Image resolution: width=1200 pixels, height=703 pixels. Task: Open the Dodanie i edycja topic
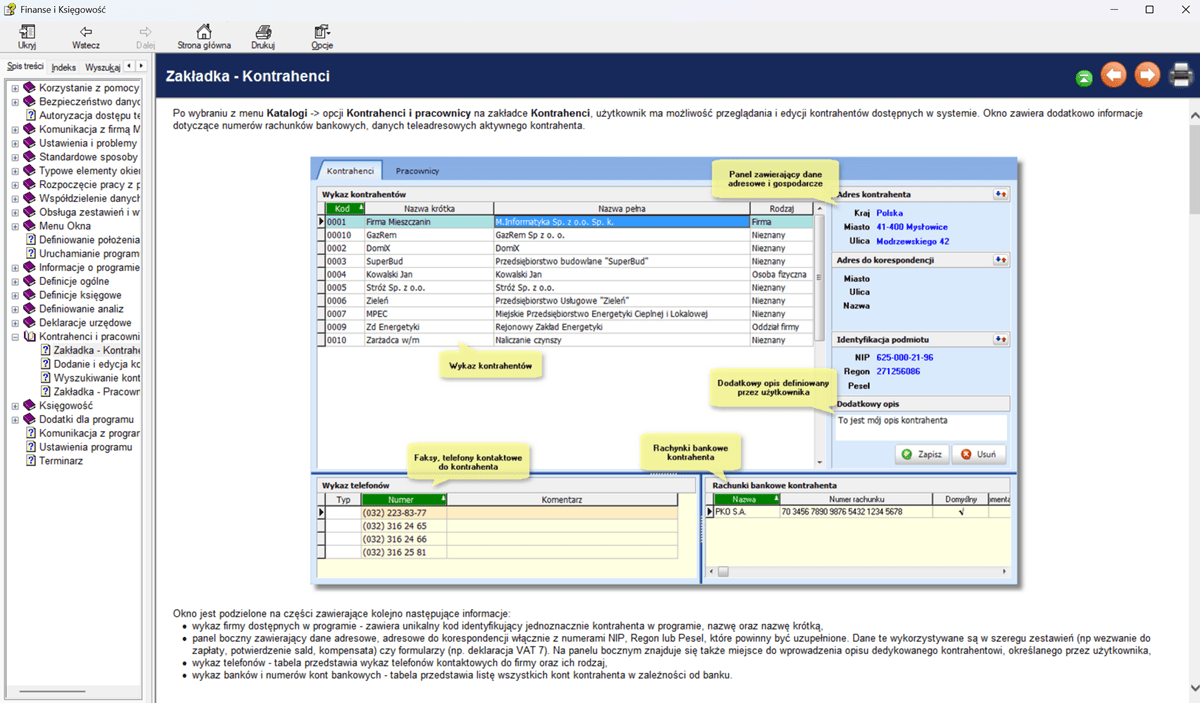click(96, 365)
